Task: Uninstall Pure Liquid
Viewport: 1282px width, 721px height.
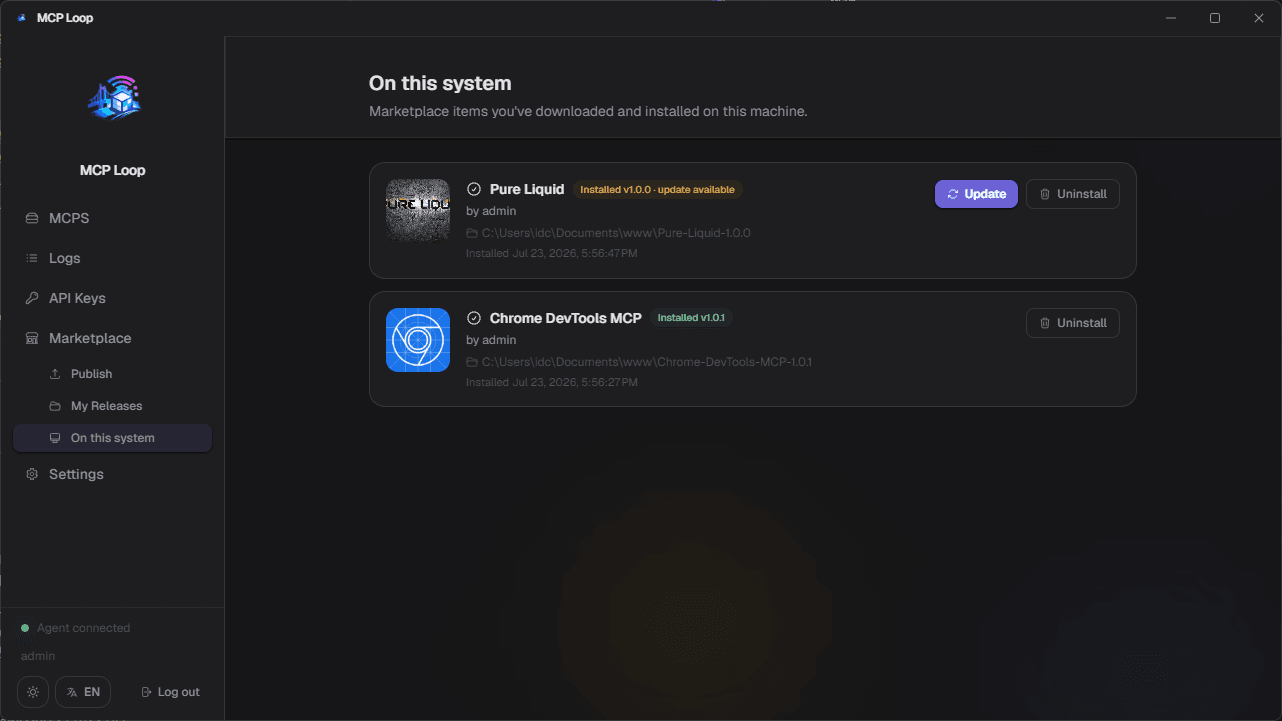Action: [1073, 194]
